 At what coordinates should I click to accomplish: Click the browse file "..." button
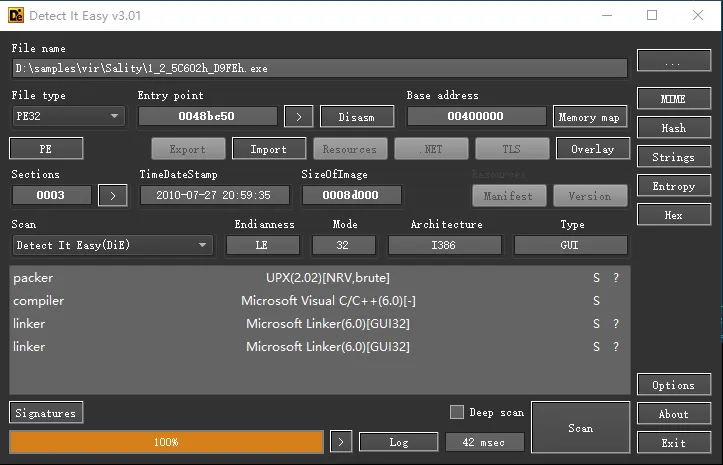(x=673, y=62)
